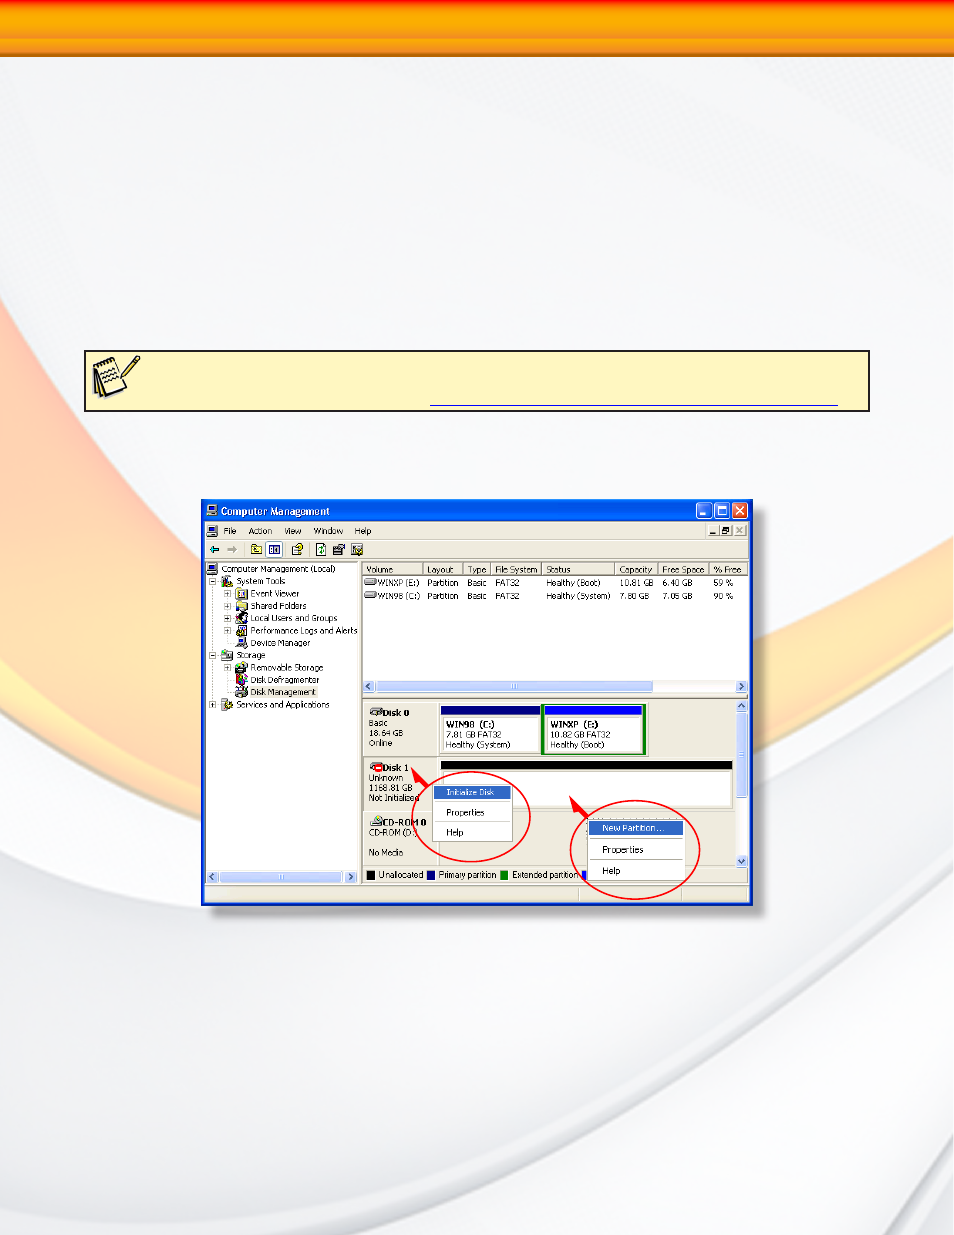Sort by the Capacity column header
Screen dimensions: 954x1235
tap(636, 569)
